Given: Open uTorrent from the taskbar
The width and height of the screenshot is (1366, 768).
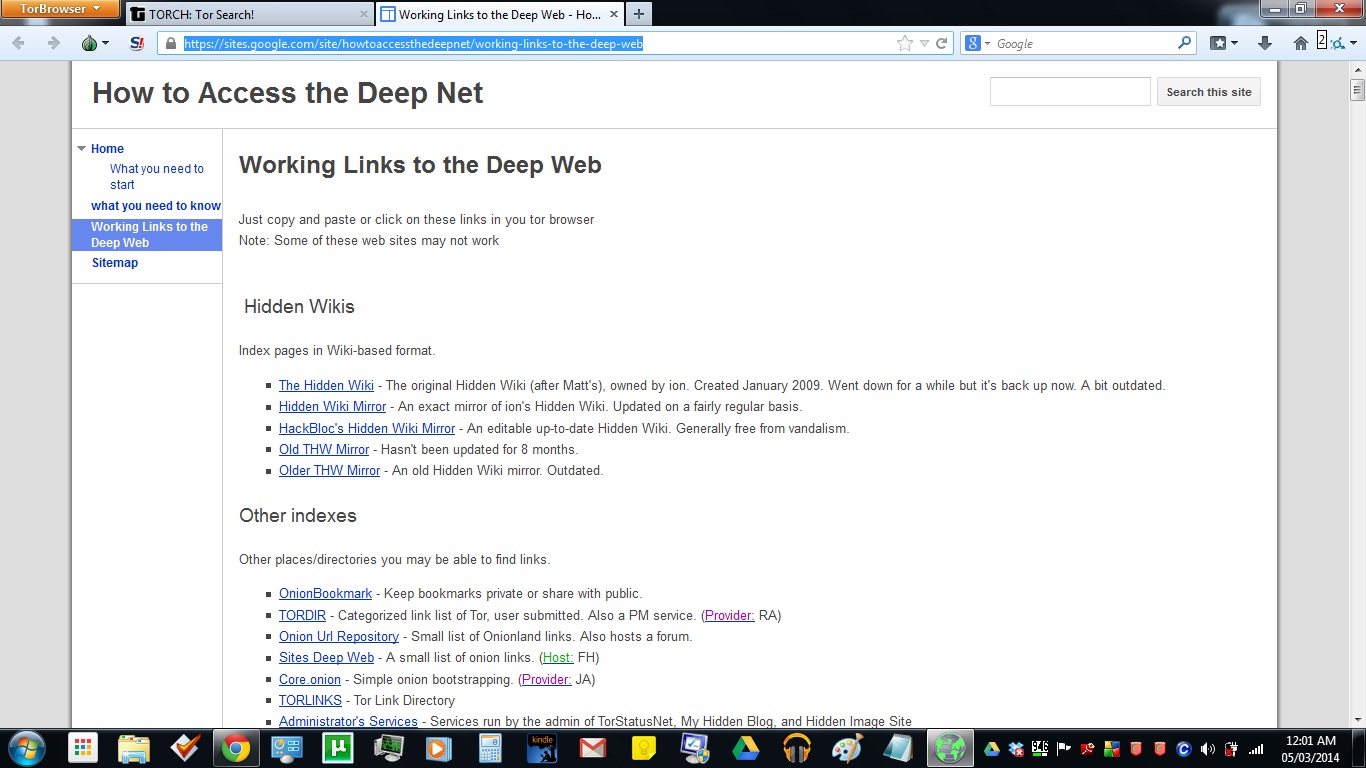Looking at the screenshot, I should (338, 748).
